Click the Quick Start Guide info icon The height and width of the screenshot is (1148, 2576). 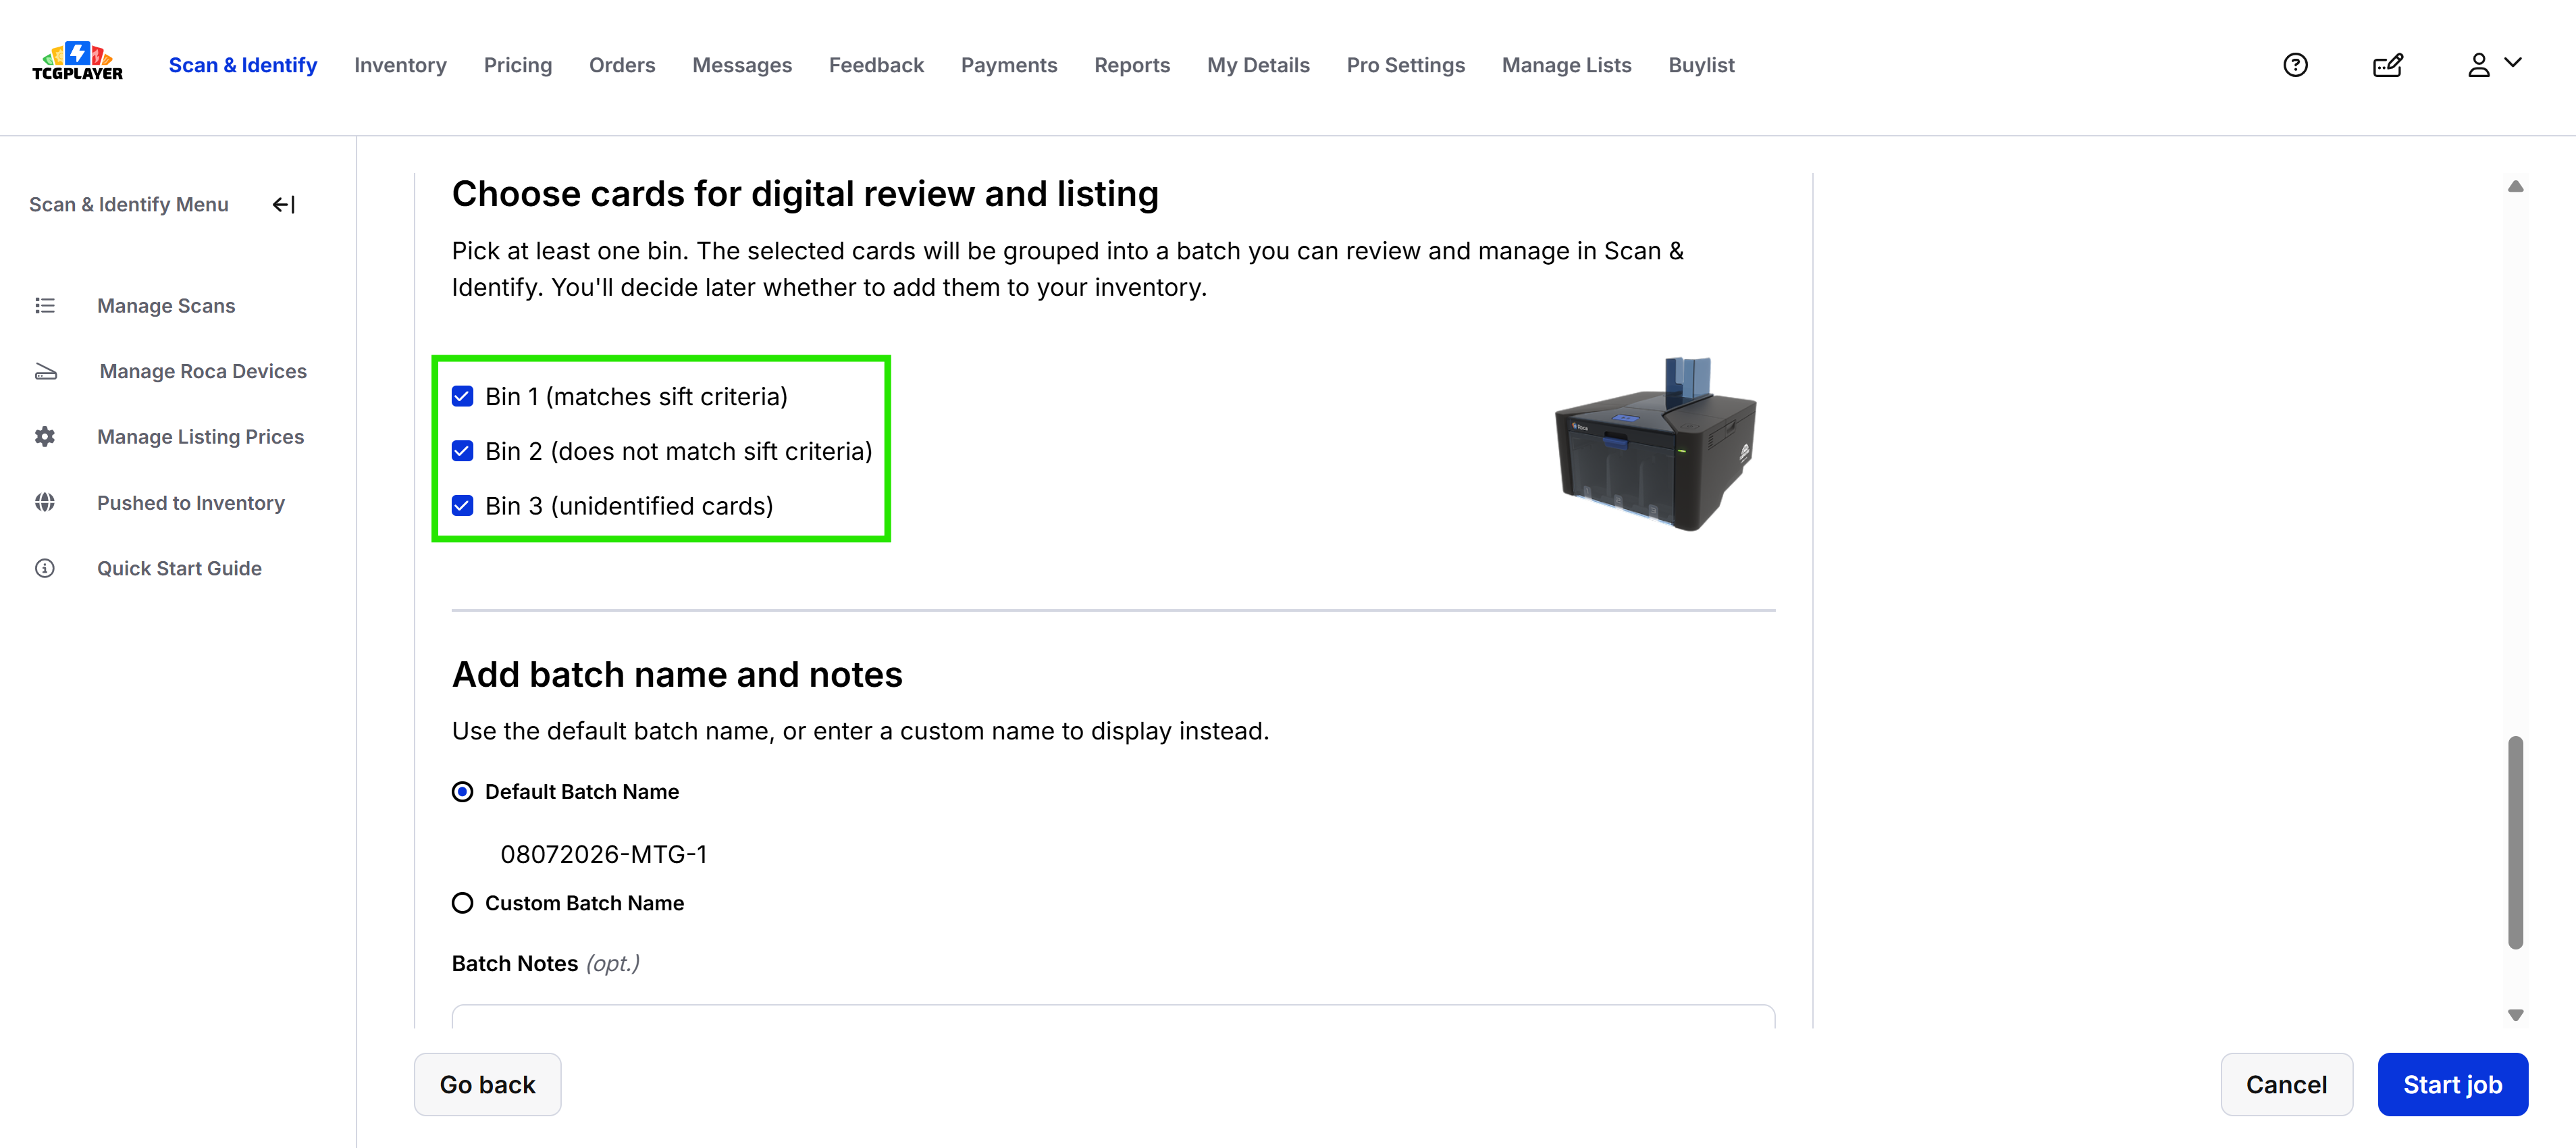(x=45, y=568)
